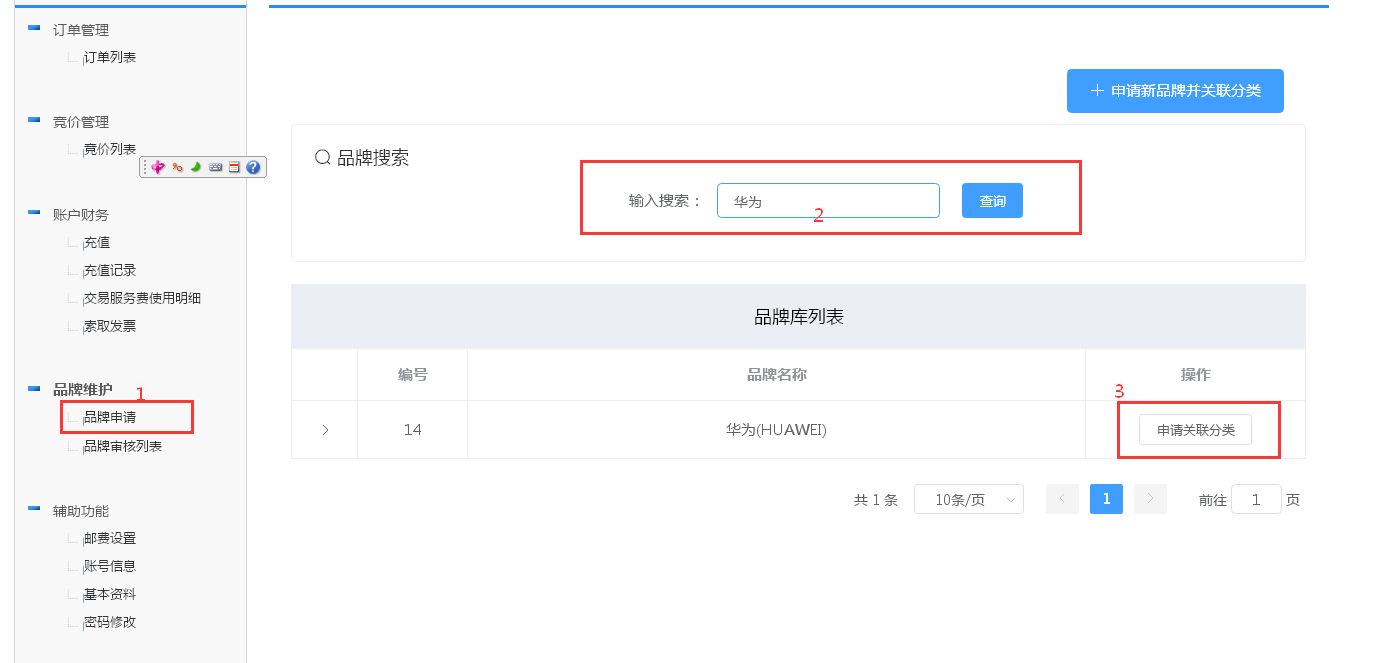Click the 辅助功能 group label
The width and height of the screenshot is (1373, 663).
pos(81,510)
